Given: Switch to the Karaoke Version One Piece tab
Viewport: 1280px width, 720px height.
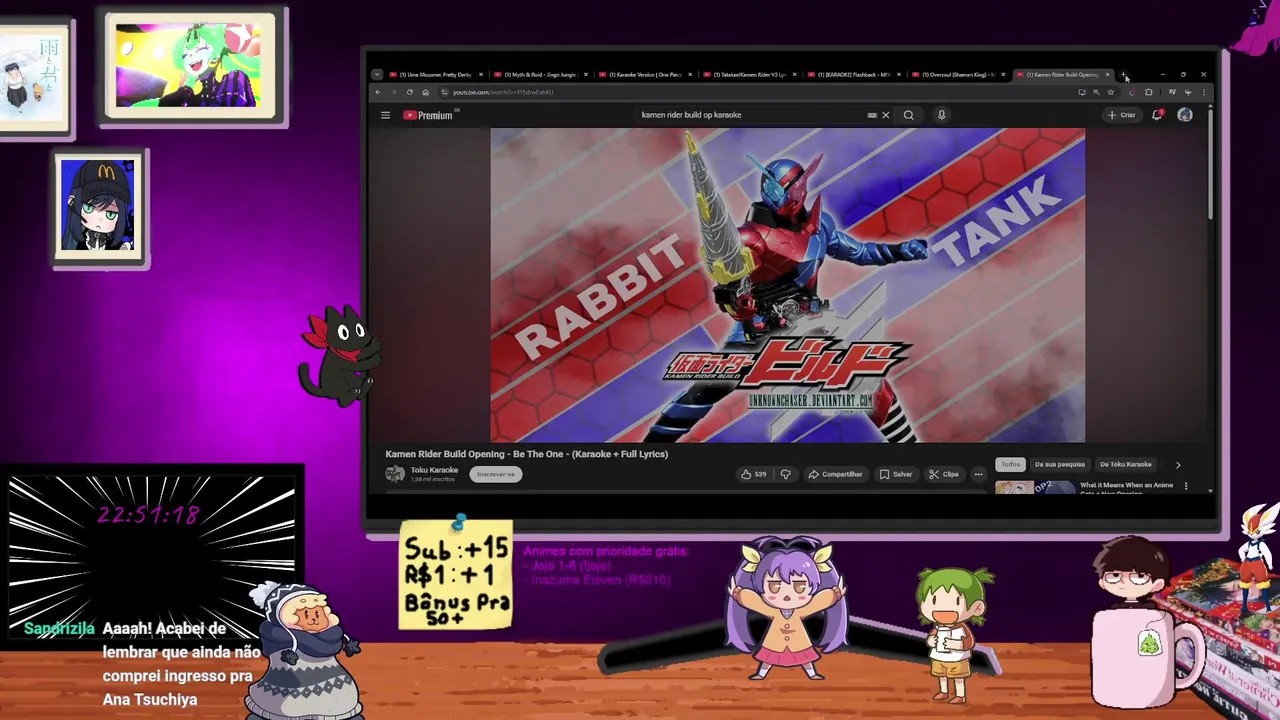Looking at the screenshot, I should [646, 75].
